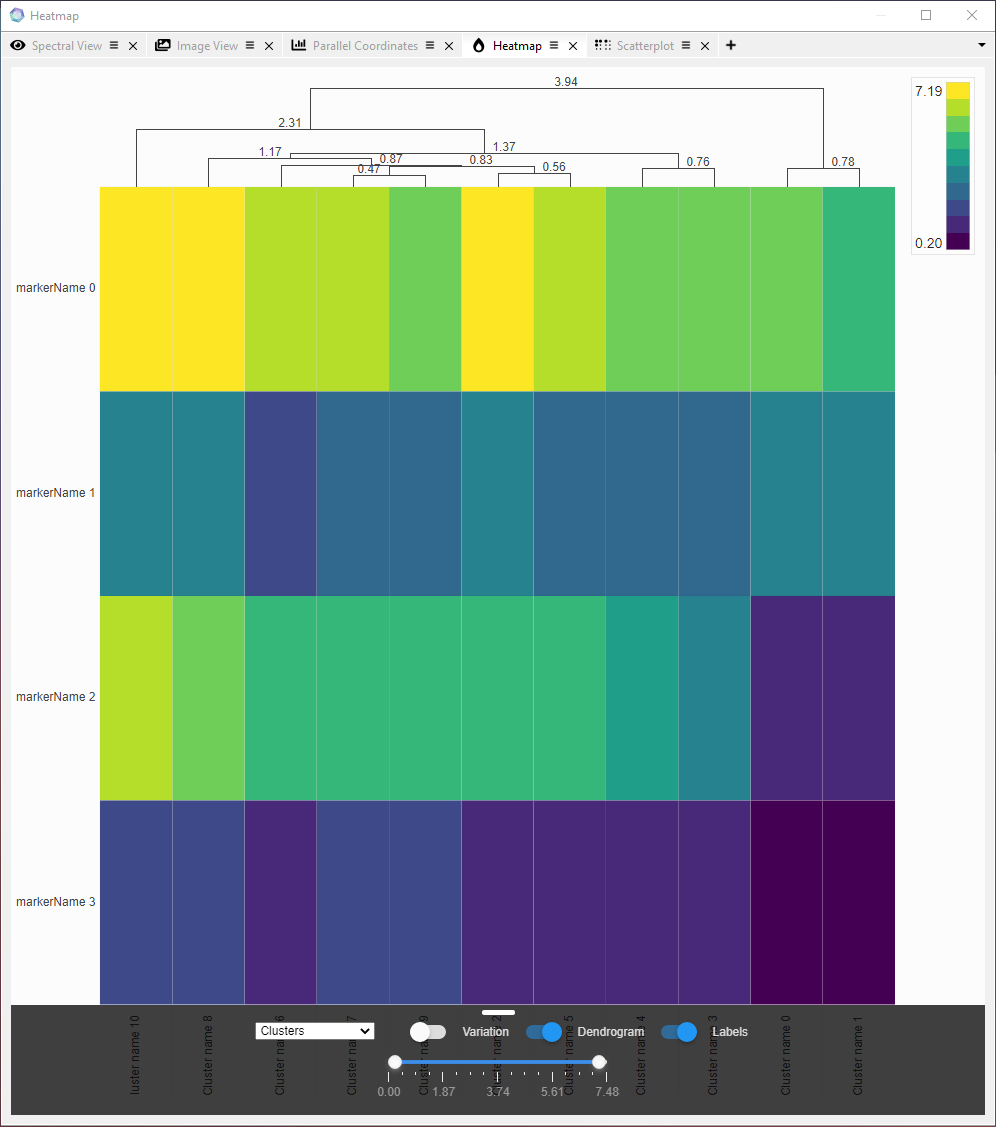This screenshot has height=1127, width=996.
Task: Enable the Variation toggle
Action: point(428,1032)
